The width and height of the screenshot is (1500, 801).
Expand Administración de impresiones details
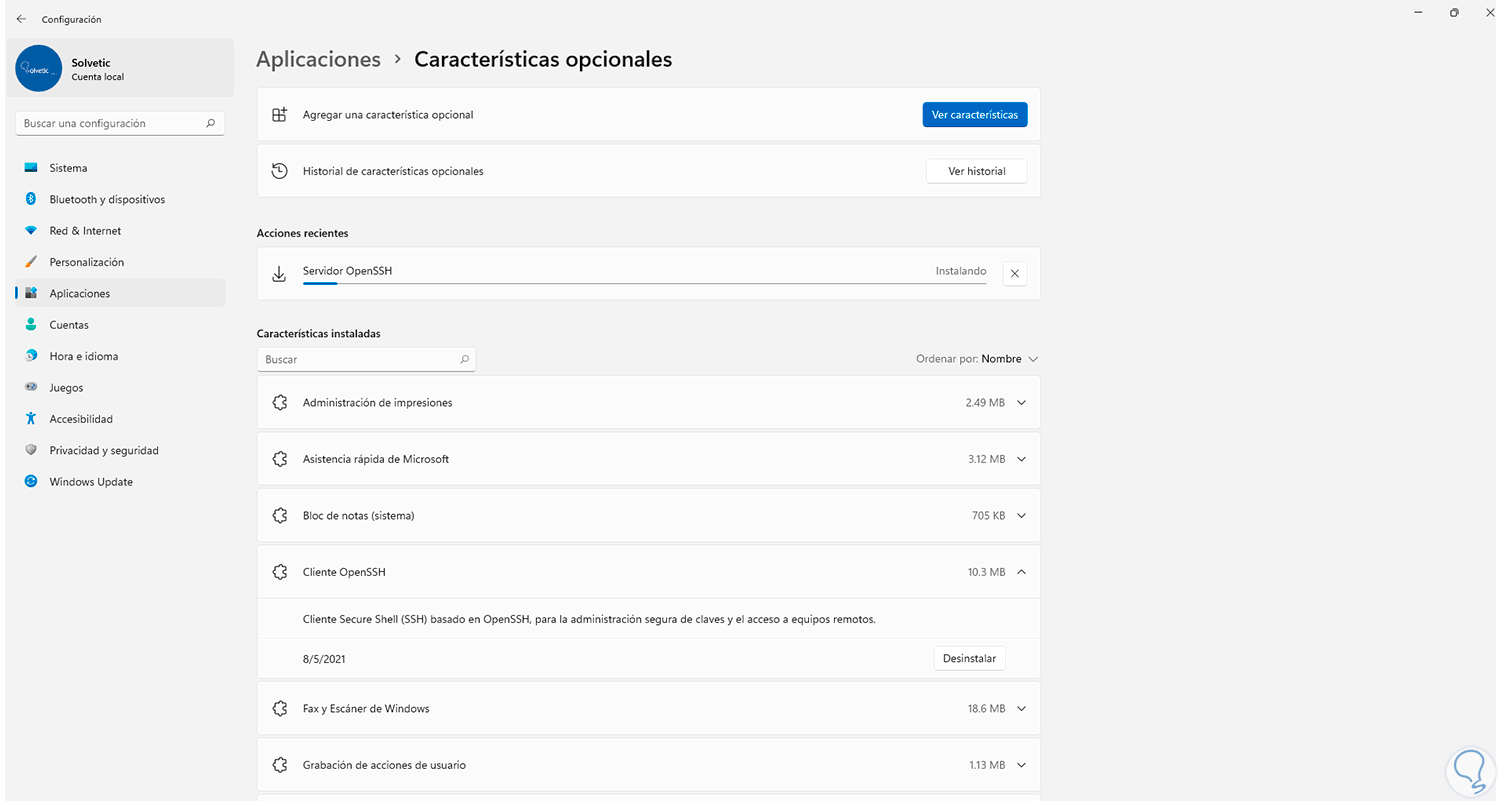click(x=1021, y=403)
